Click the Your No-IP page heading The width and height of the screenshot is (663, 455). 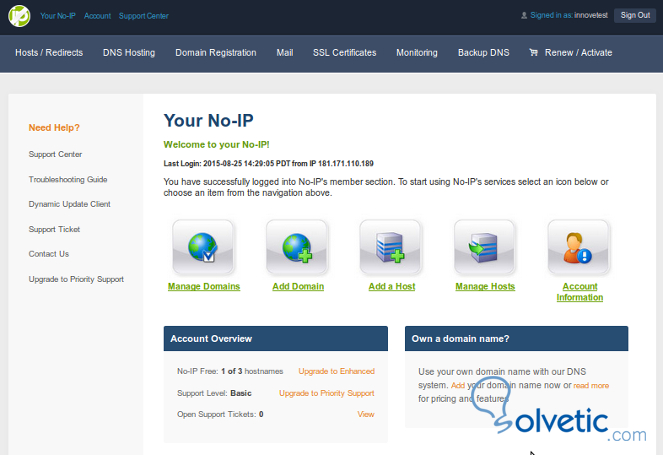point(208,121)
